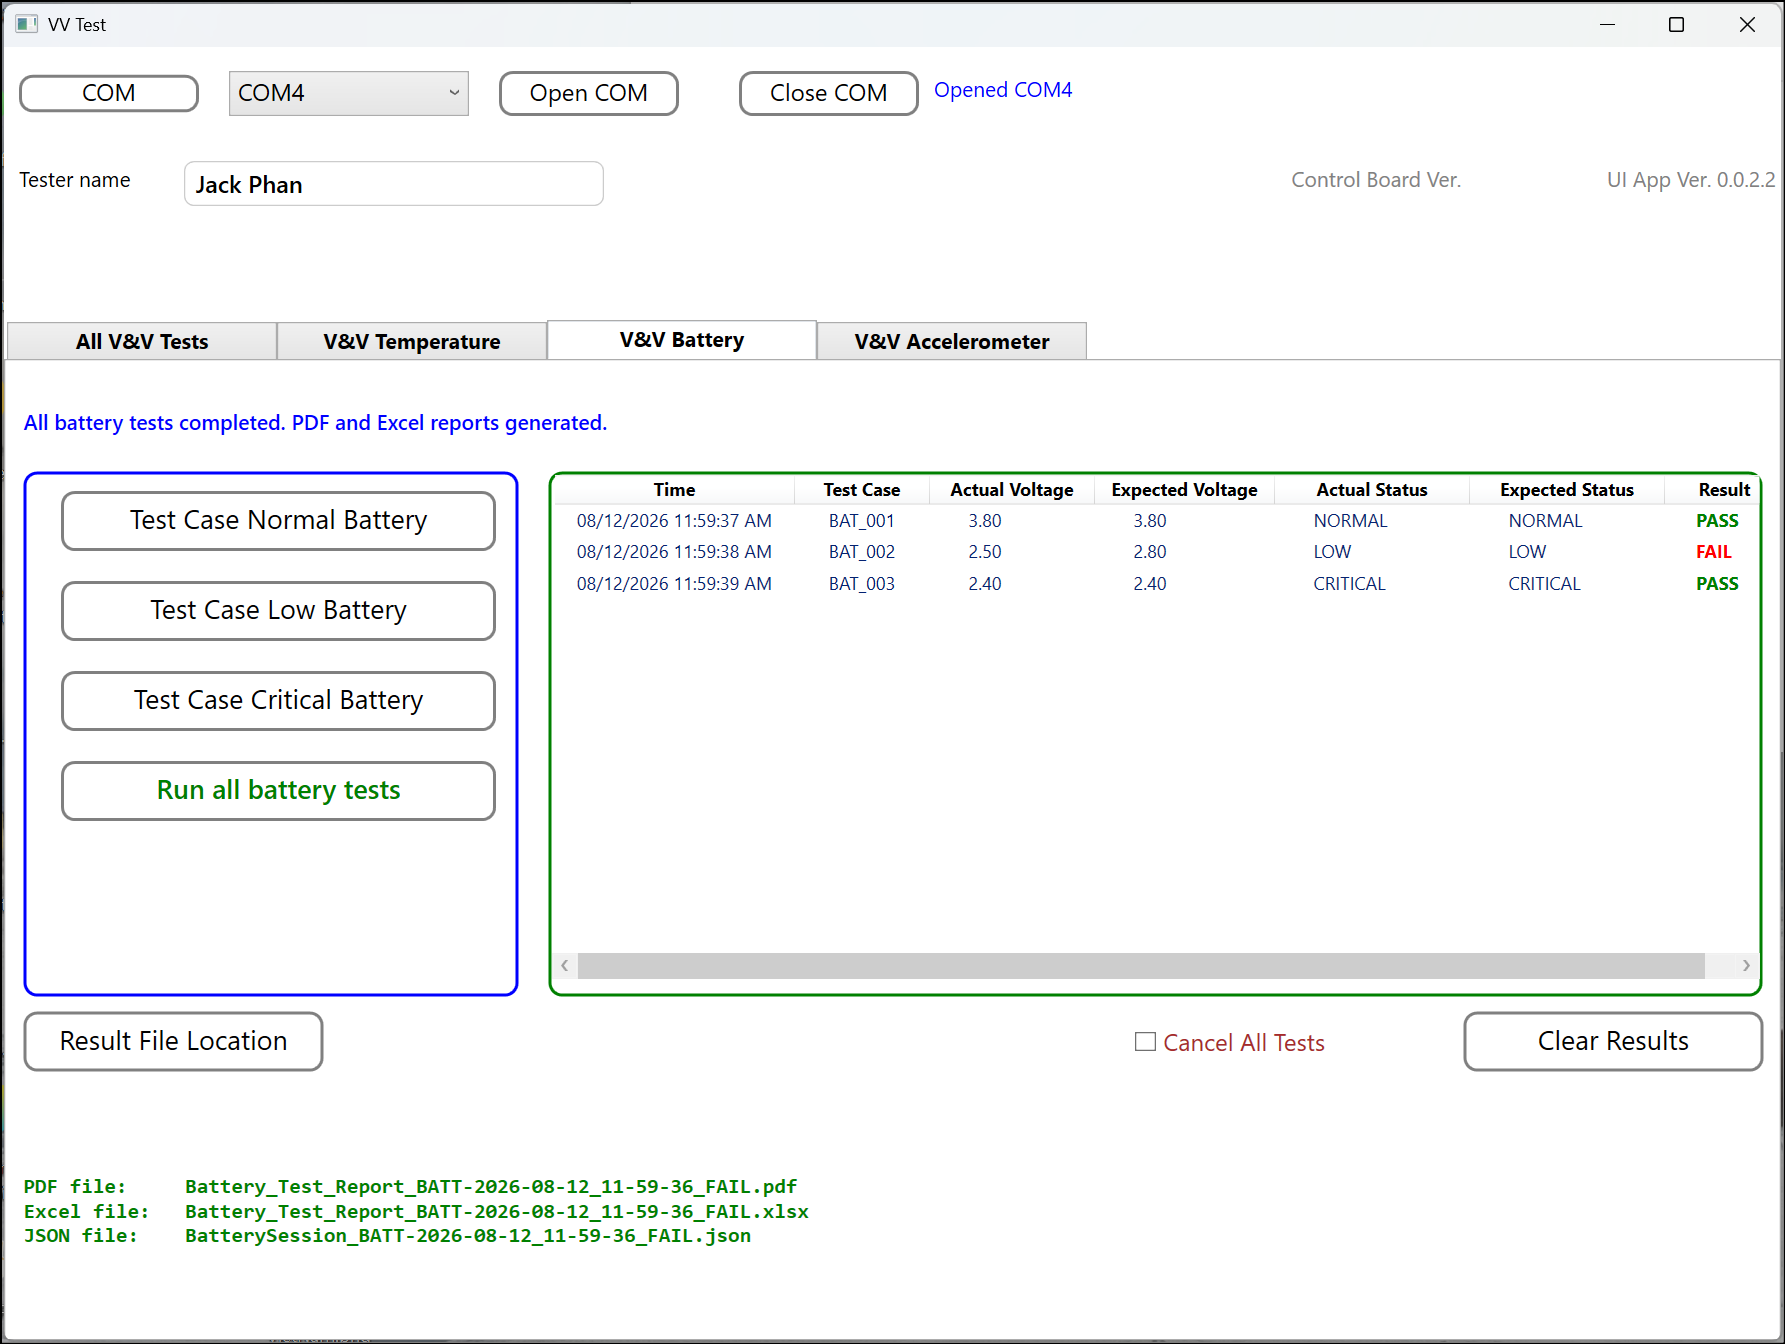Select the BAT_001 test case cell
Viewport: 1785px width, 1344px height.
click(x=862, y=521)
